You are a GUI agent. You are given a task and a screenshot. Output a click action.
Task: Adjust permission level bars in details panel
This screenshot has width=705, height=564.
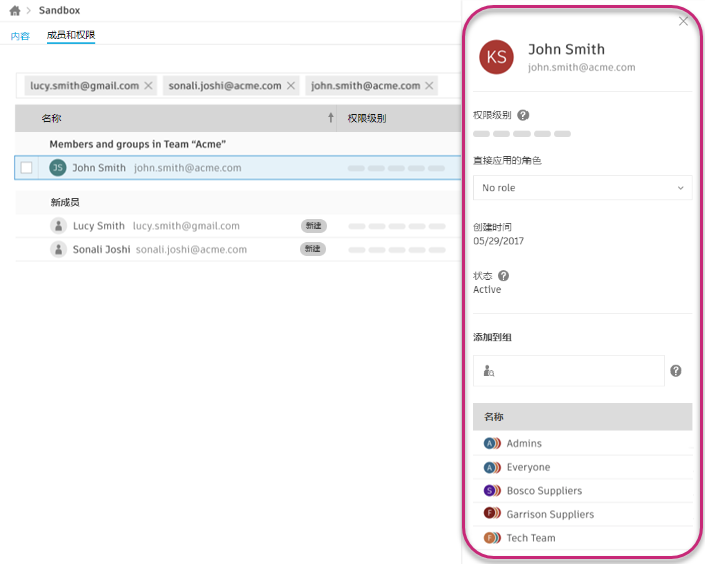coord(522,134)
